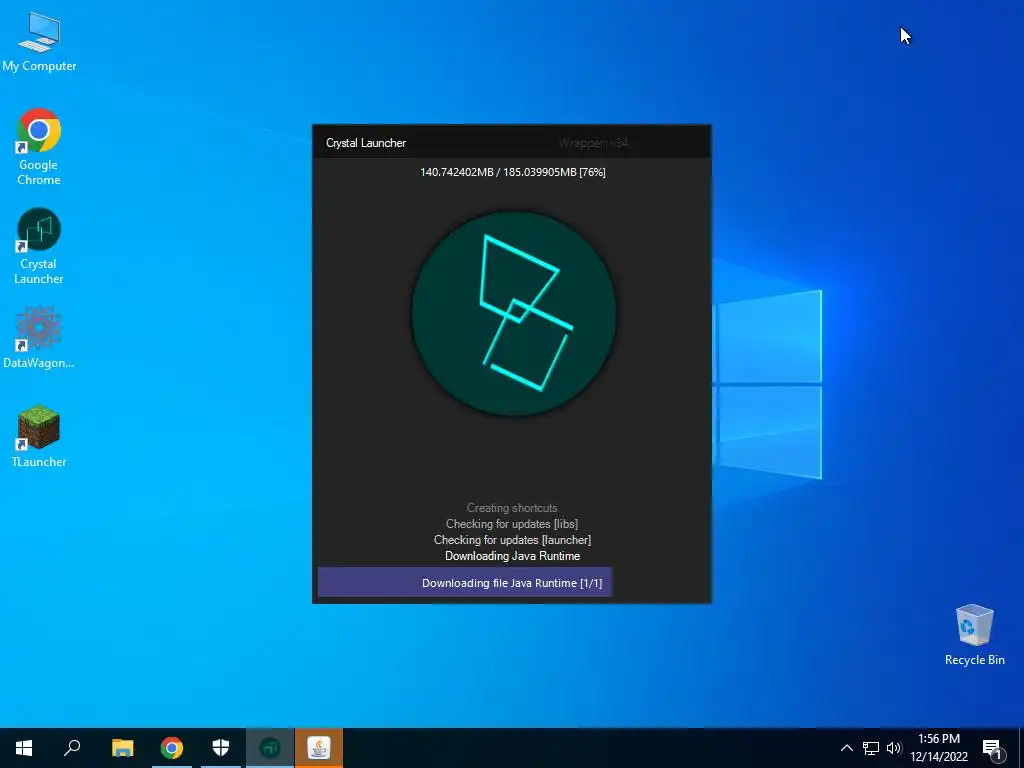This screenshot has height=768, width=1024.
Task: Open the My Computer desktop icon
Action: (39, 42)
